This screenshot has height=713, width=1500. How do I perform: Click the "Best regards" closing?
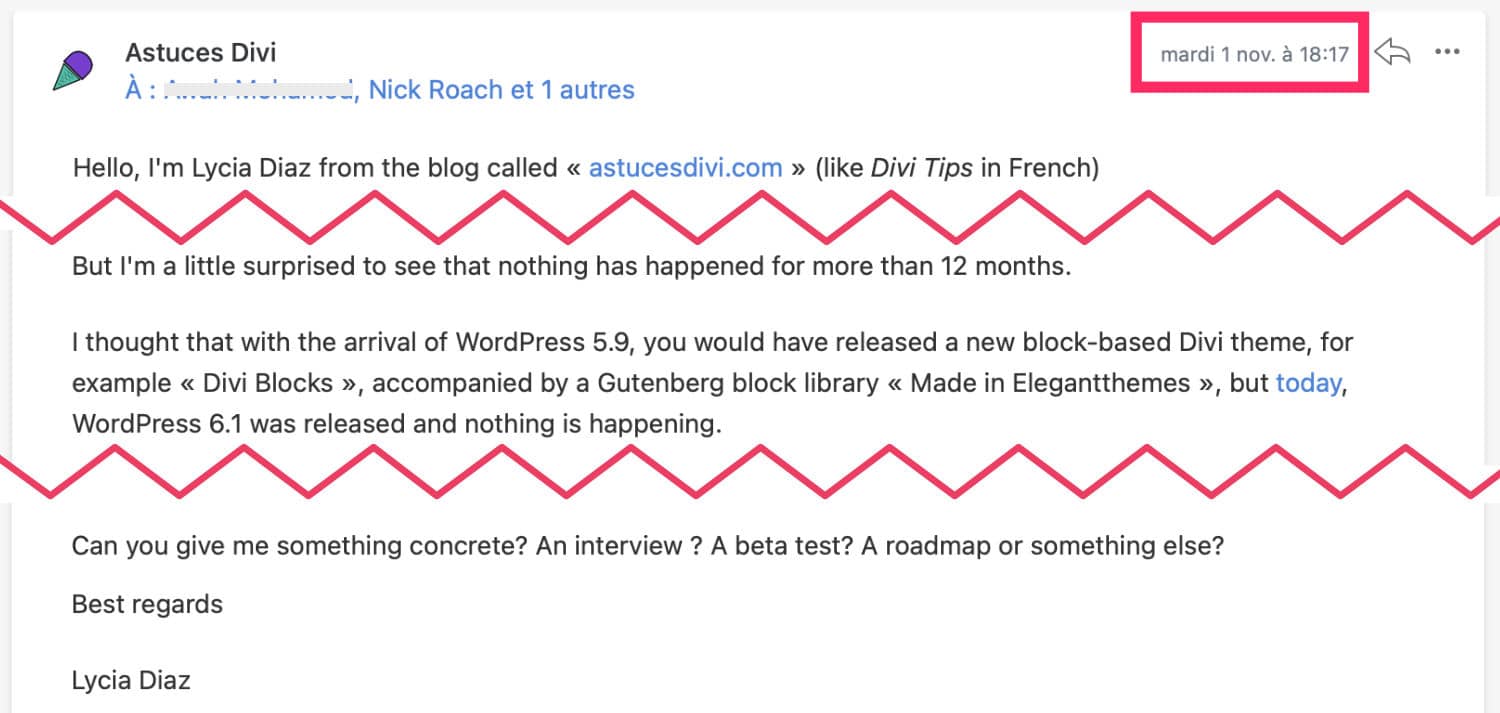(147, 604)
